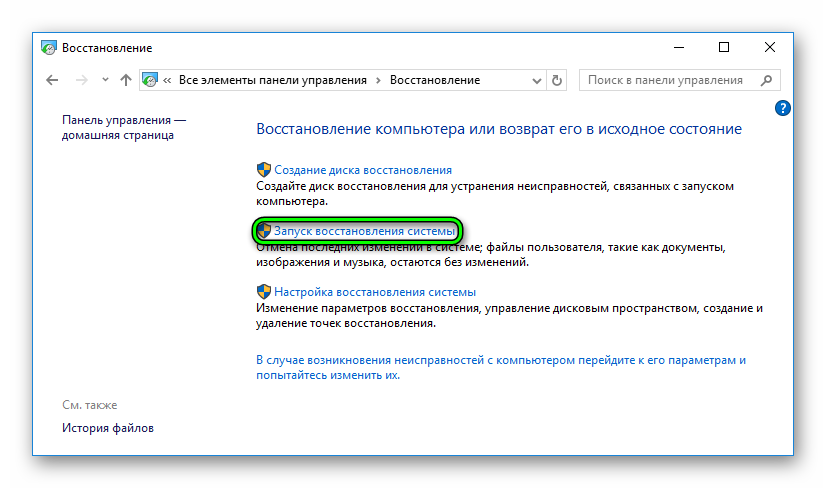Select the Все элементы панели управления breadcrumb
Image resolution: width=826 pixels, height=488 pixels.
coord(273,80)
